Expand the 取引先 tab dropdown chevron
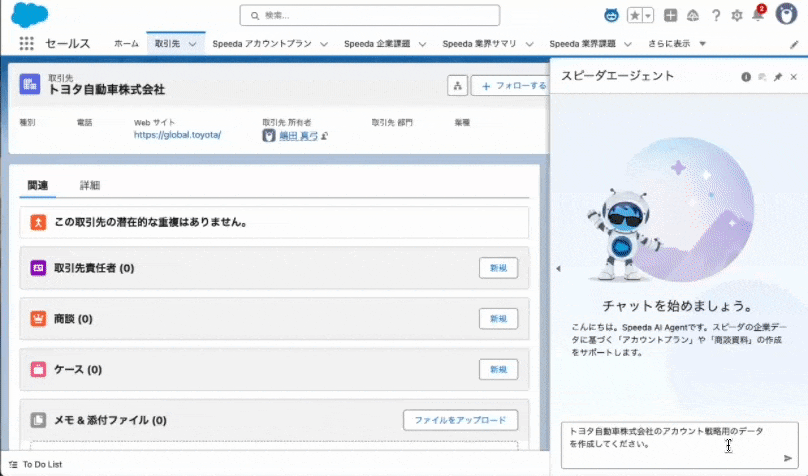Viewport: 808px width, 476px height. pyautogui.click(x=192, y=44)
